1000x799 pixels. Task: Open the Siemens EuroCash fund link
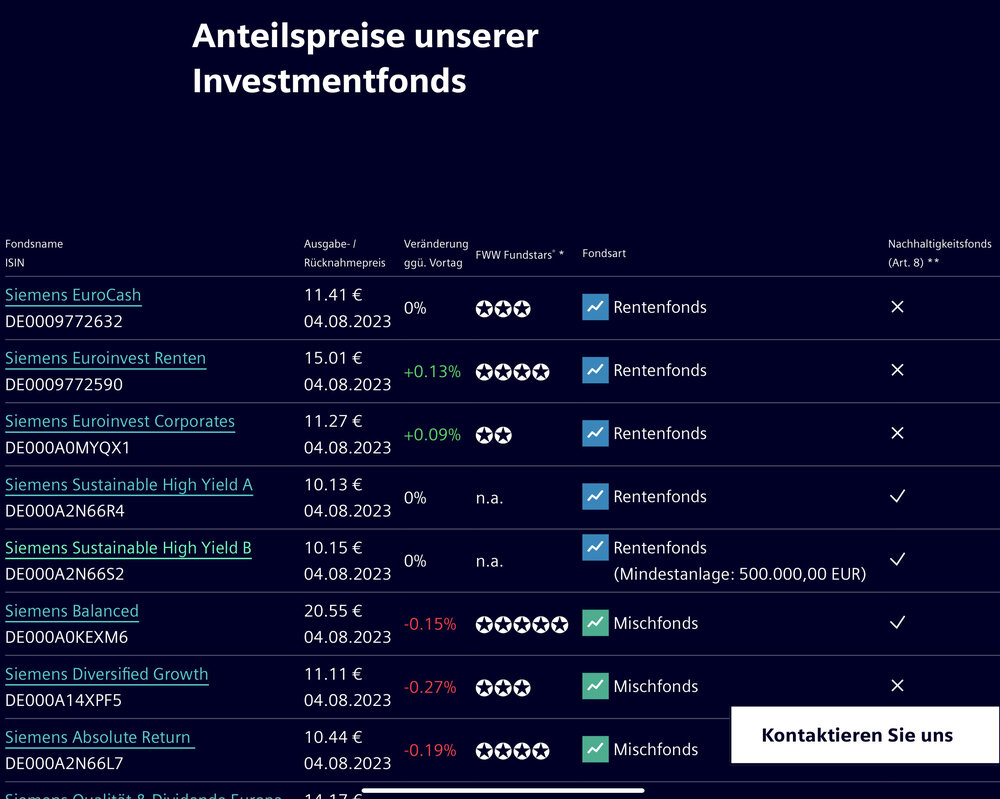73,295
